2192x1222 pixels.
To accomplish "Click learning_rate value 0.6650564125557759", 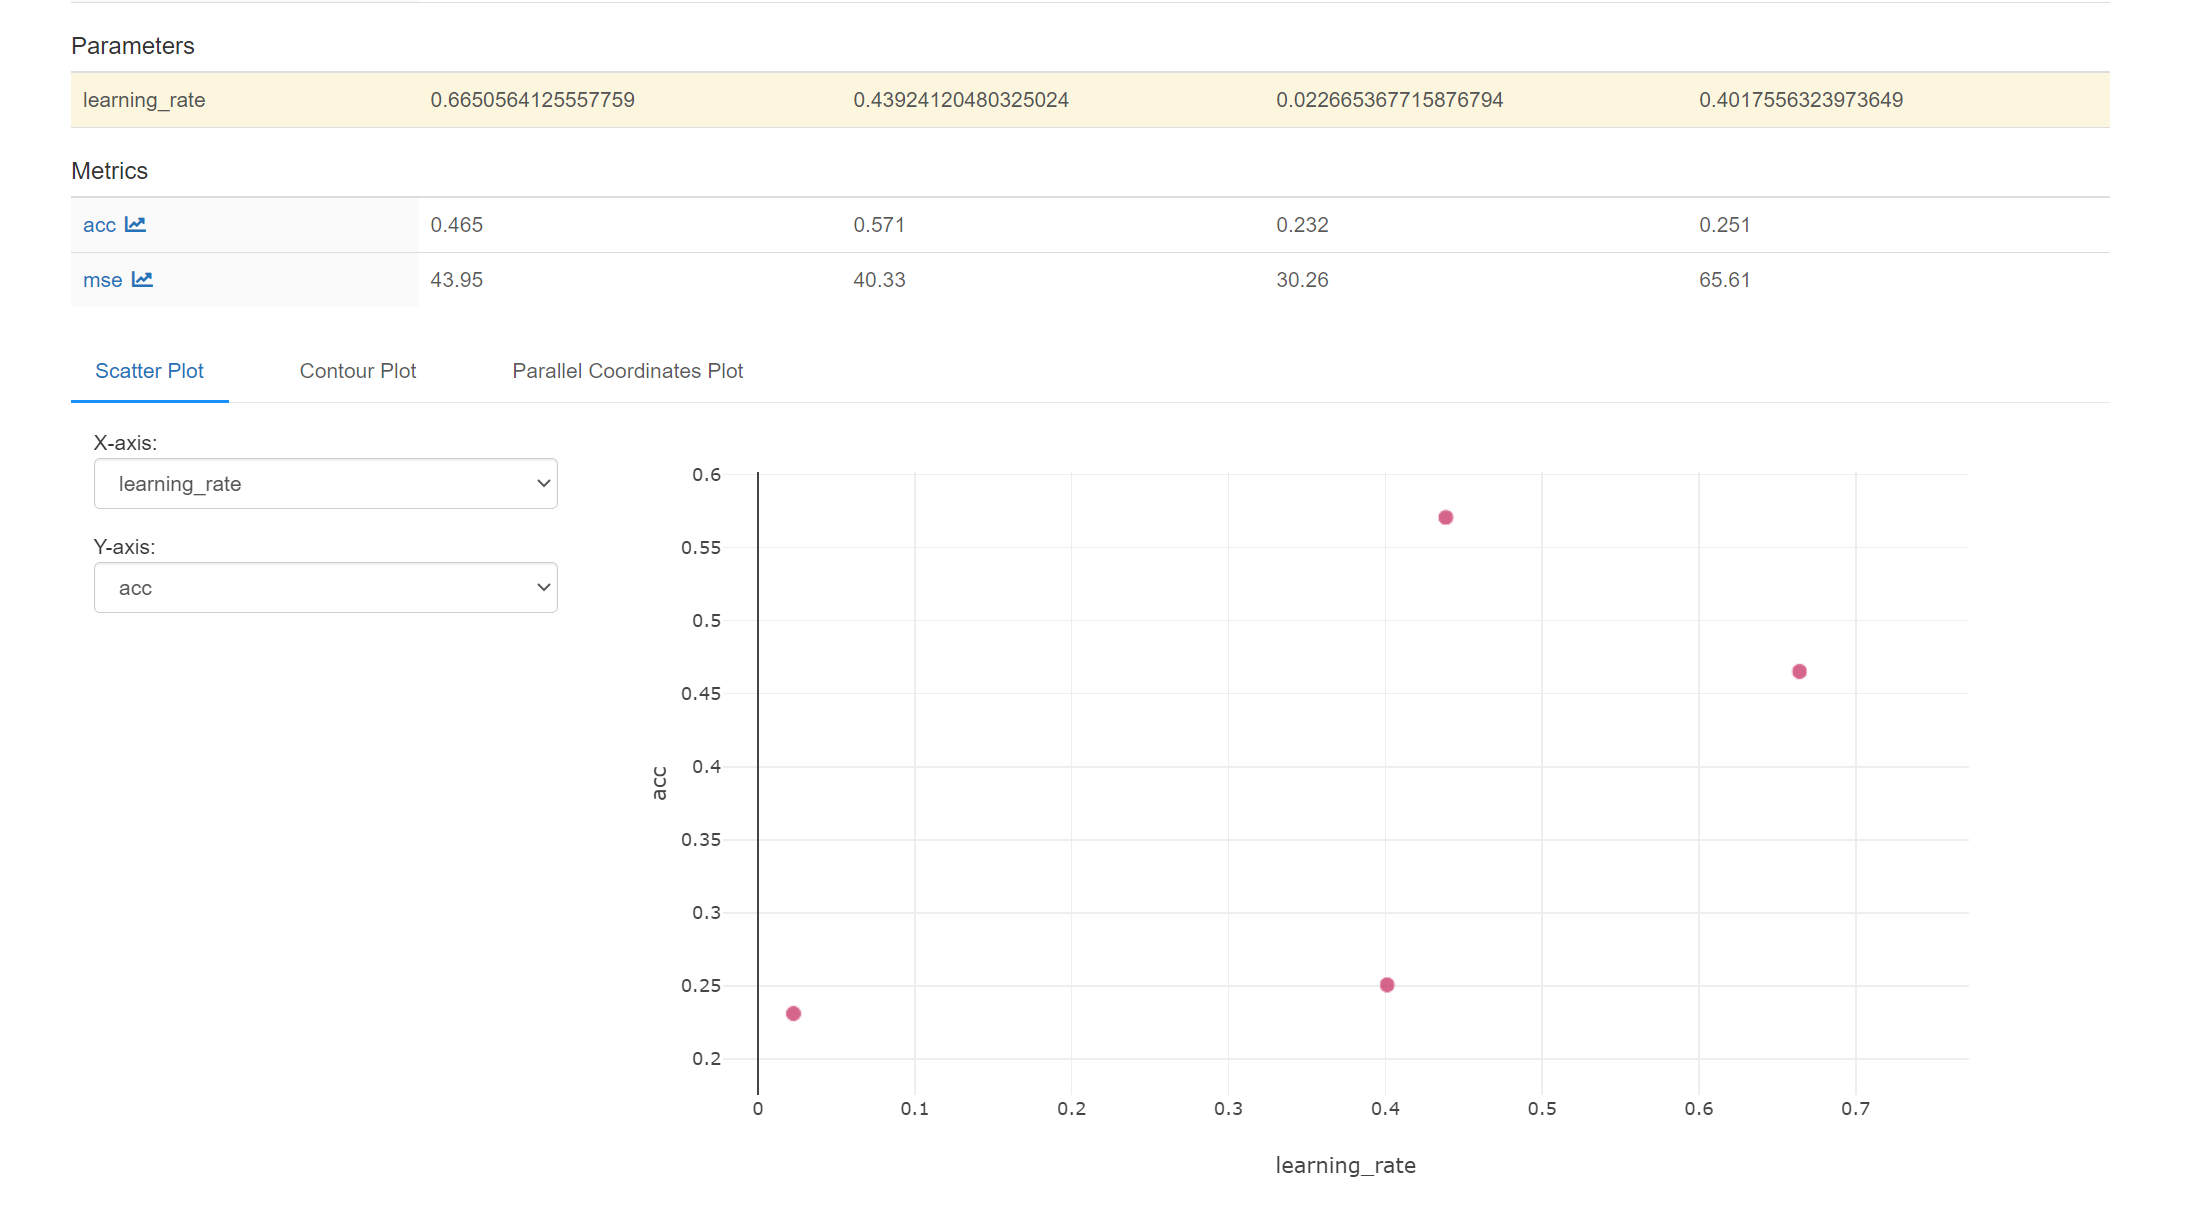I will coord(532,100).
